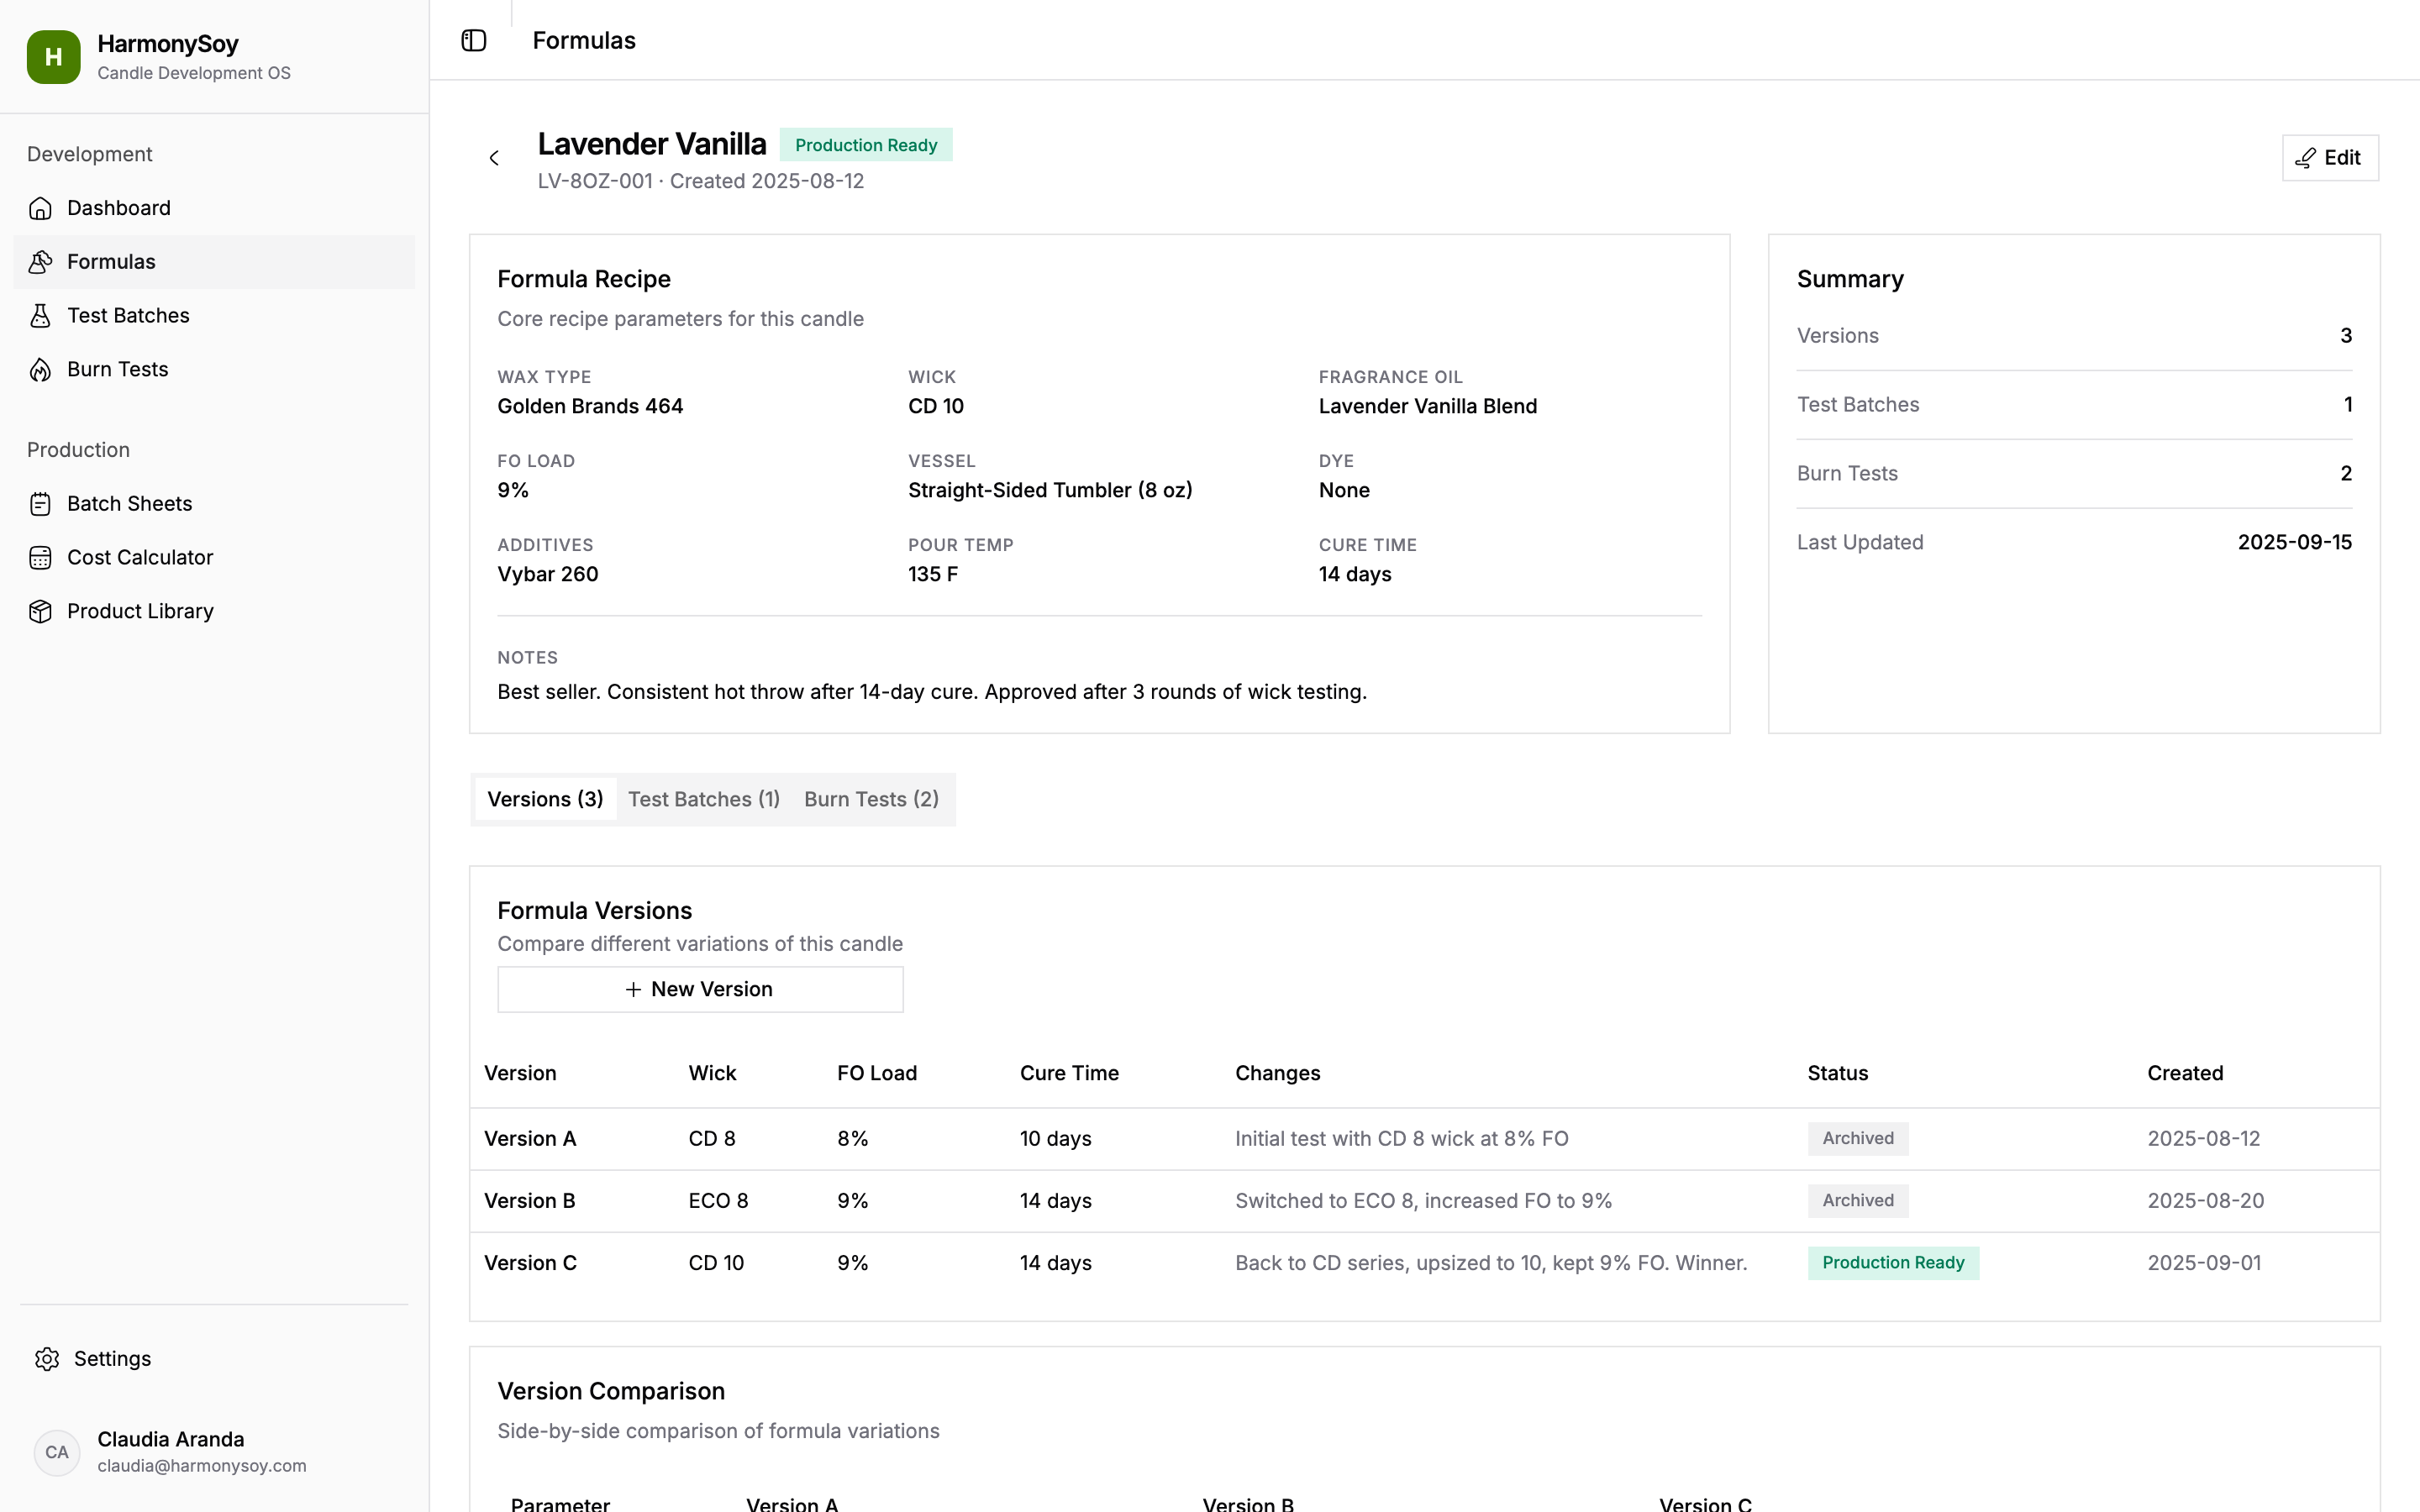Open the Claudia Aranda account menu
Viewport: 2420px width, 1512px height.
170,1451
